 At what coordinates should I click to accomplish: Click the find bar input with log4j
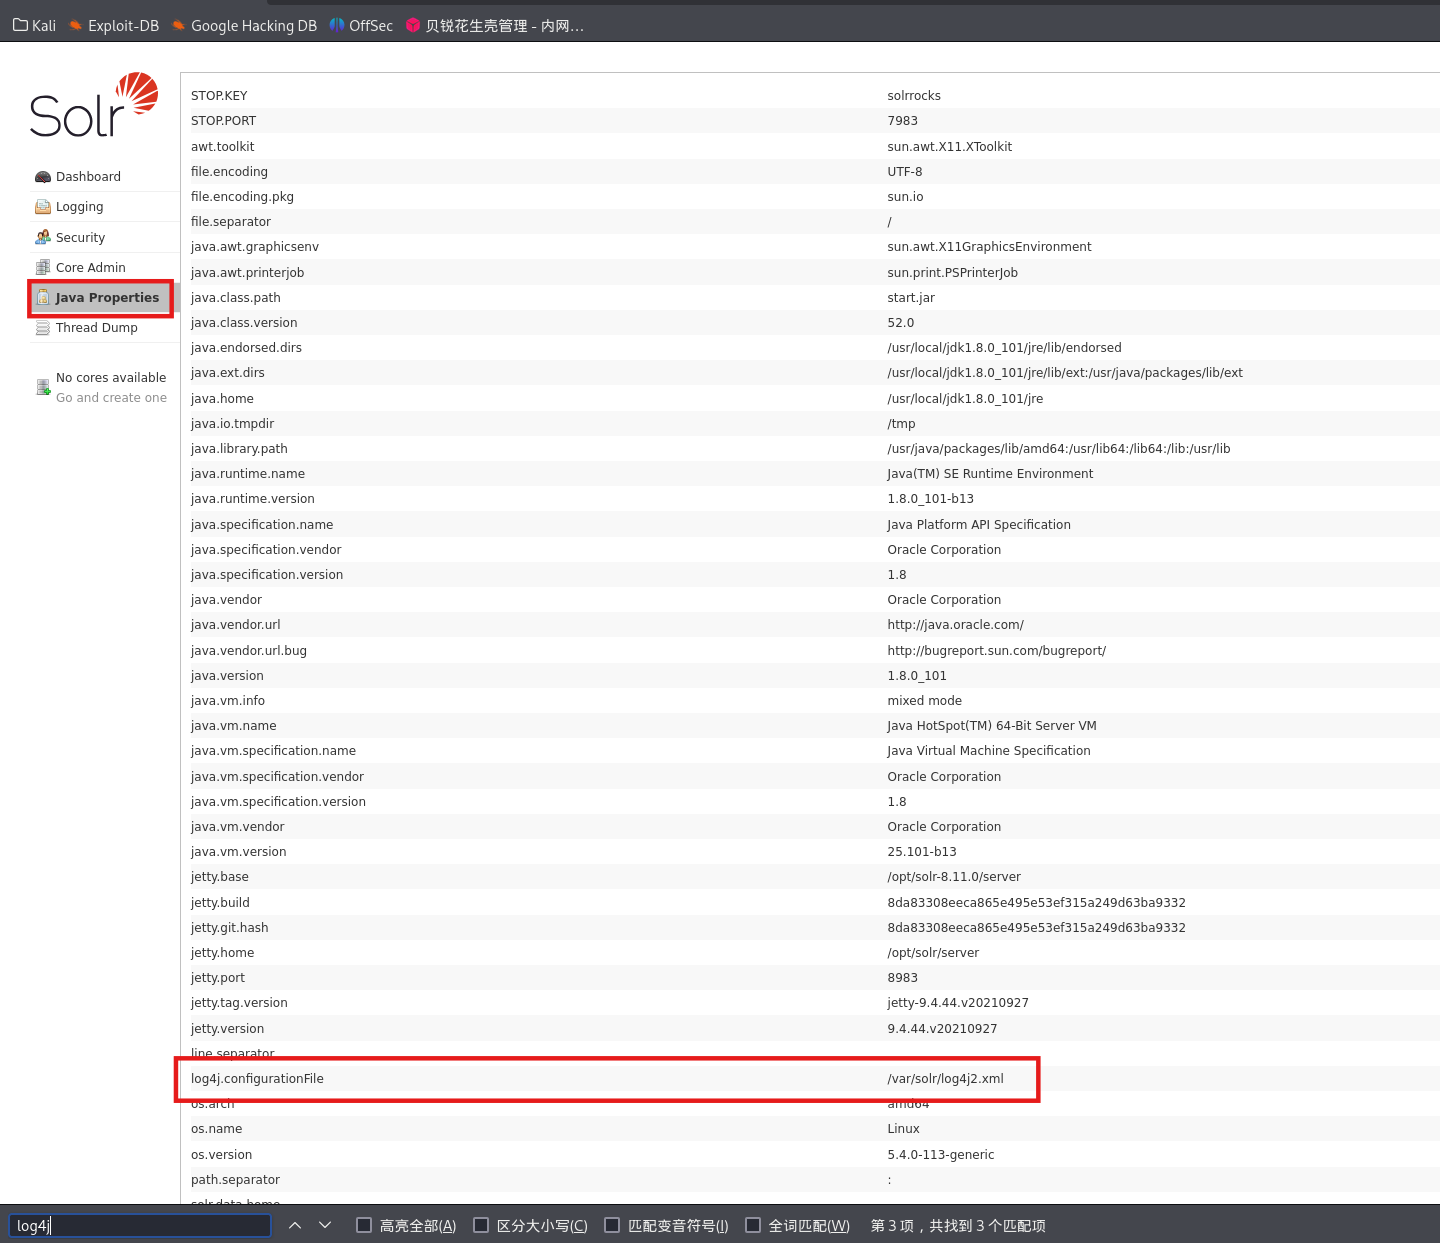coord(140,1225)
